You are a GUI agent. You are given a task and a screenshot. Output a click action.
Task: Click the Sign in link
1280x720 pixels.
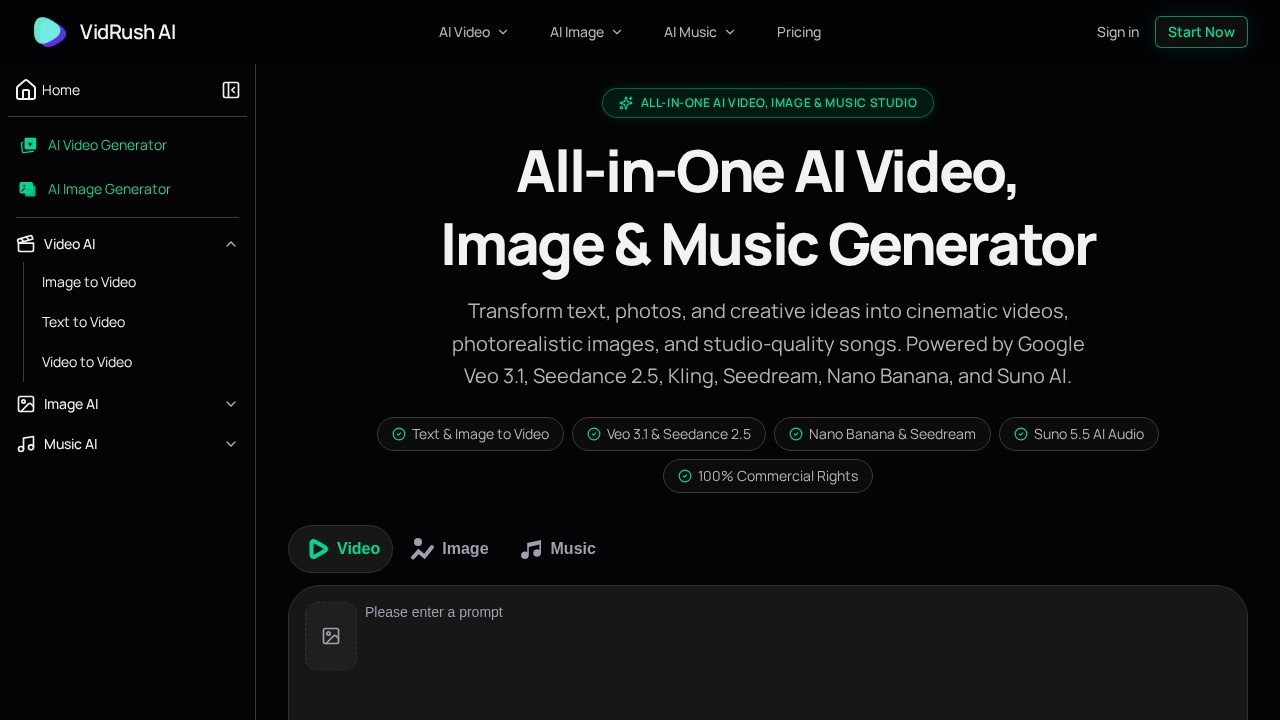coord(1118,32)
